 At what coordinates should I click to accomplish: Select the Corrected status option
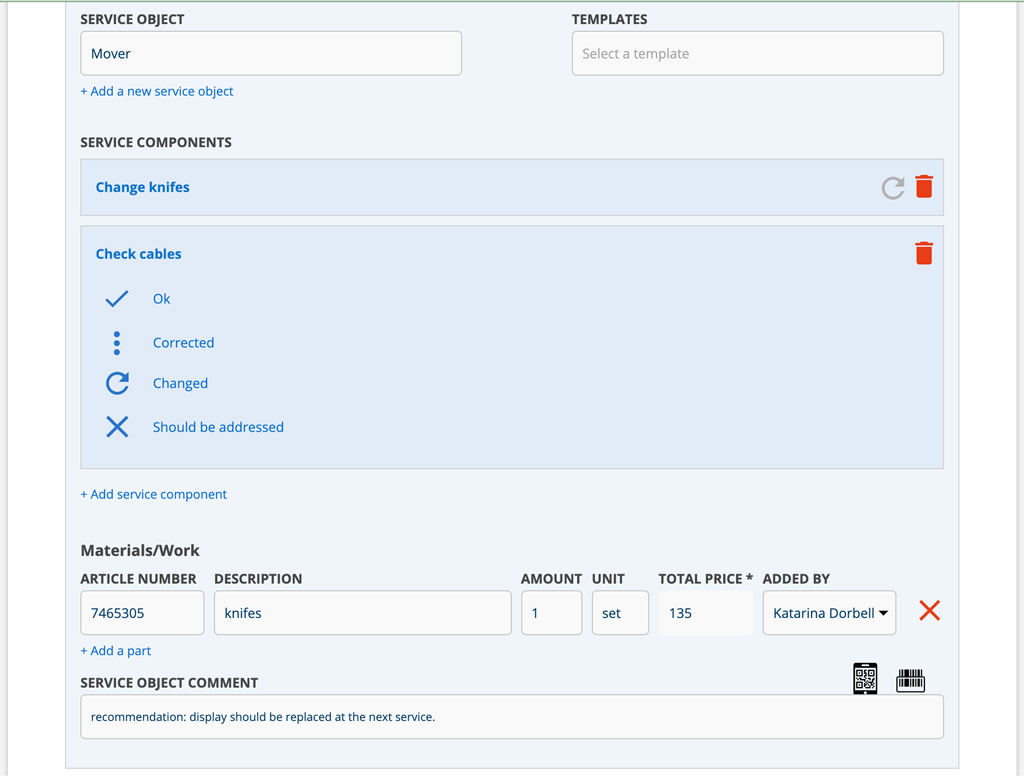(x=184, y=343)
